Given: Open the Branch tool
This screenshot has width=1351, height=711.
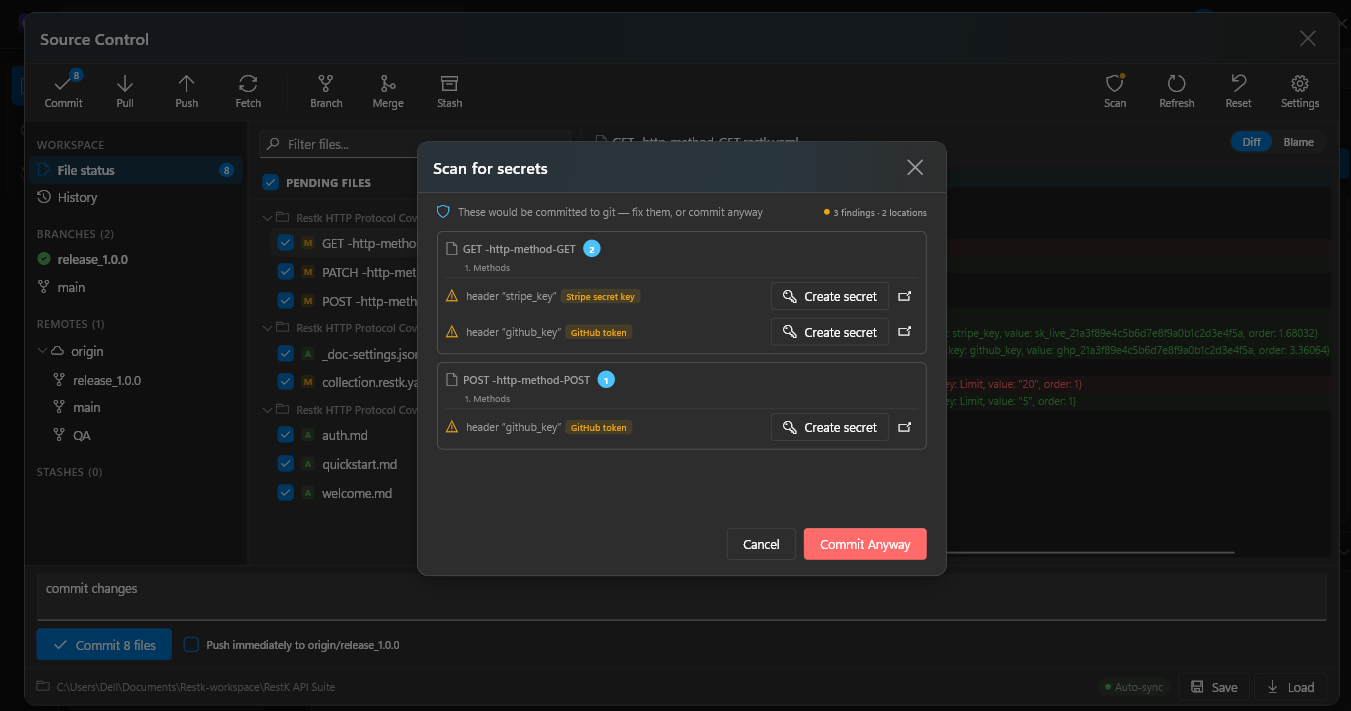Looking at the screenshot, I should click(326, 90).
